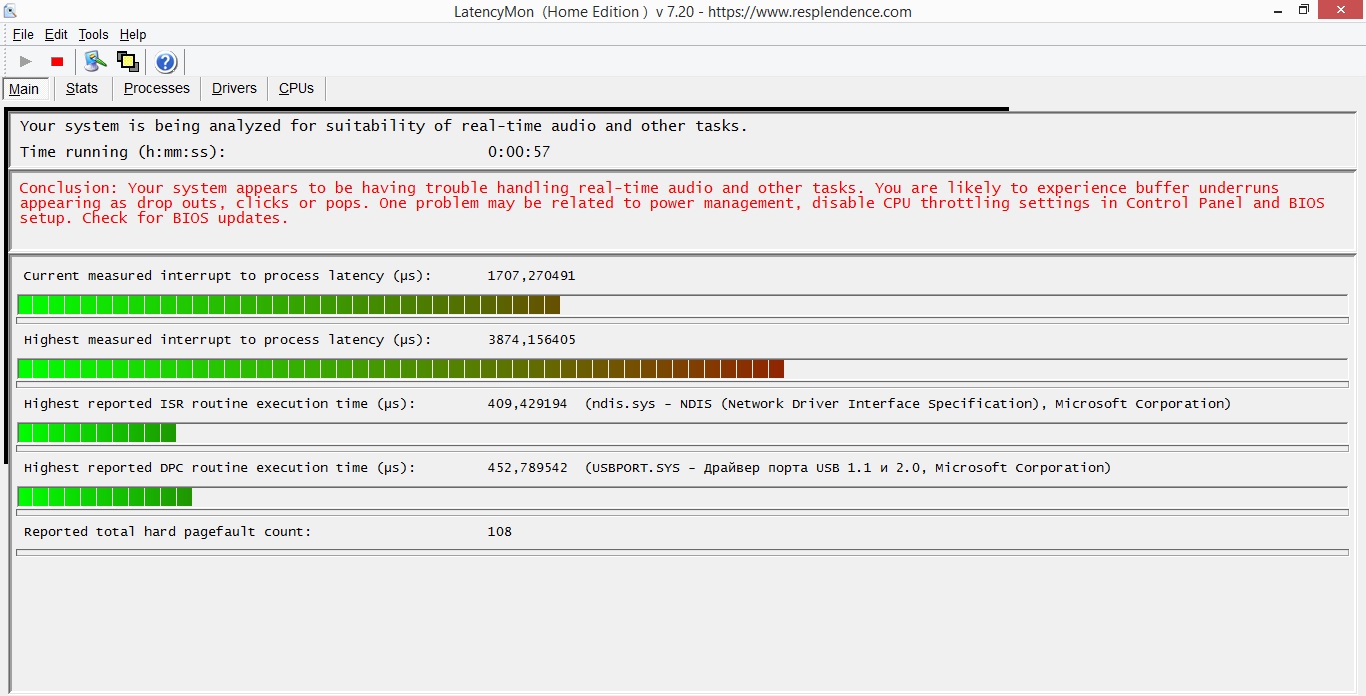Open the Edit menu

[56, 35]
